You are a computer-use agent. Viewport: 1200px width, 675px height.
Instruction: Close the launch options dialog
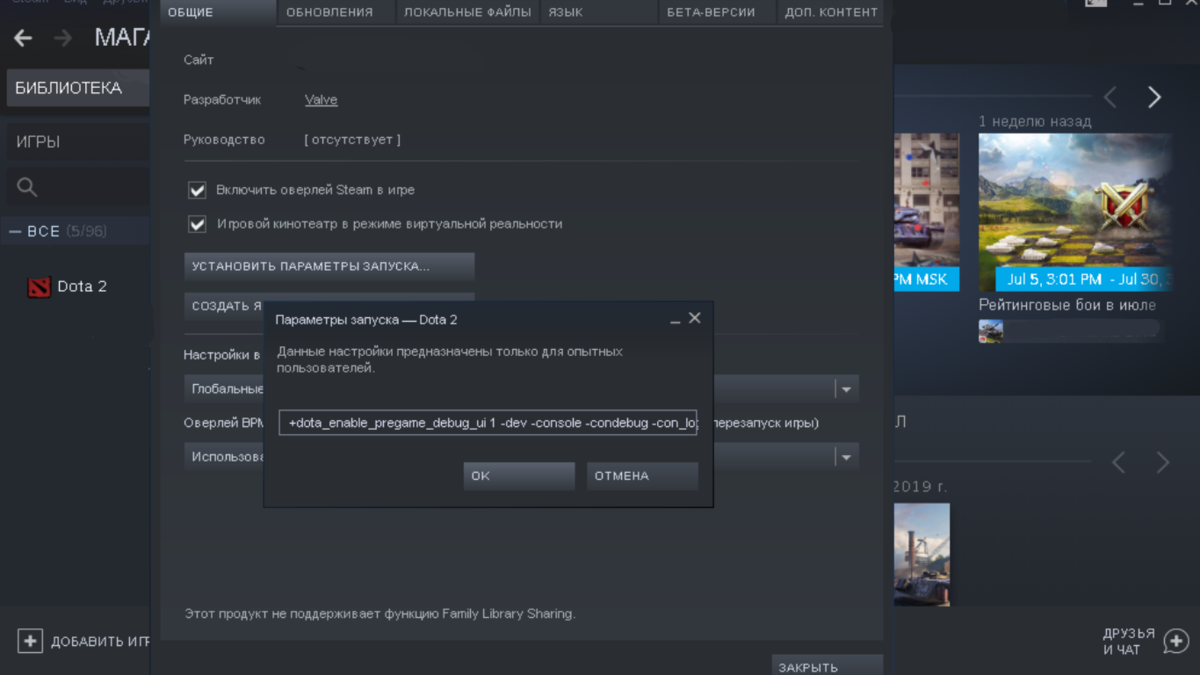(695, 318)
